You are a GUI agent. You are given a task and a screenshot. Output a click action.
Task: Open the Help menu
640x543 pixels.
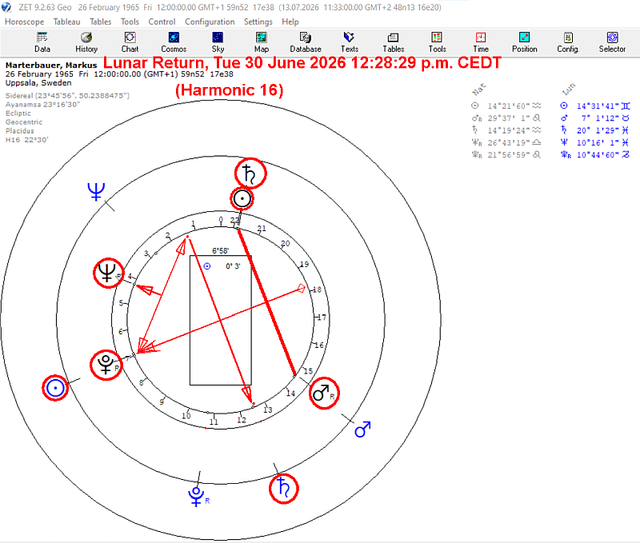click(x=290, y=22)
